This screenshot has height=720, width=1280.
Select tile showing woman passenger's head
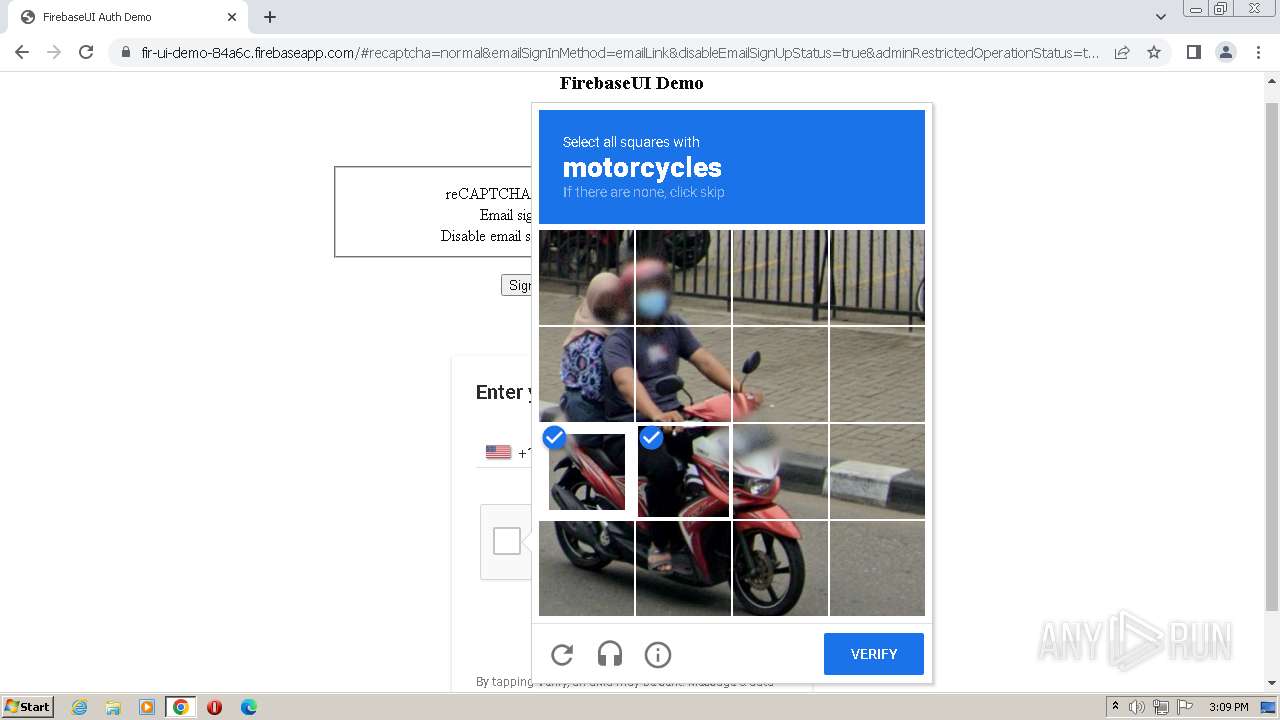pos(586,277)
